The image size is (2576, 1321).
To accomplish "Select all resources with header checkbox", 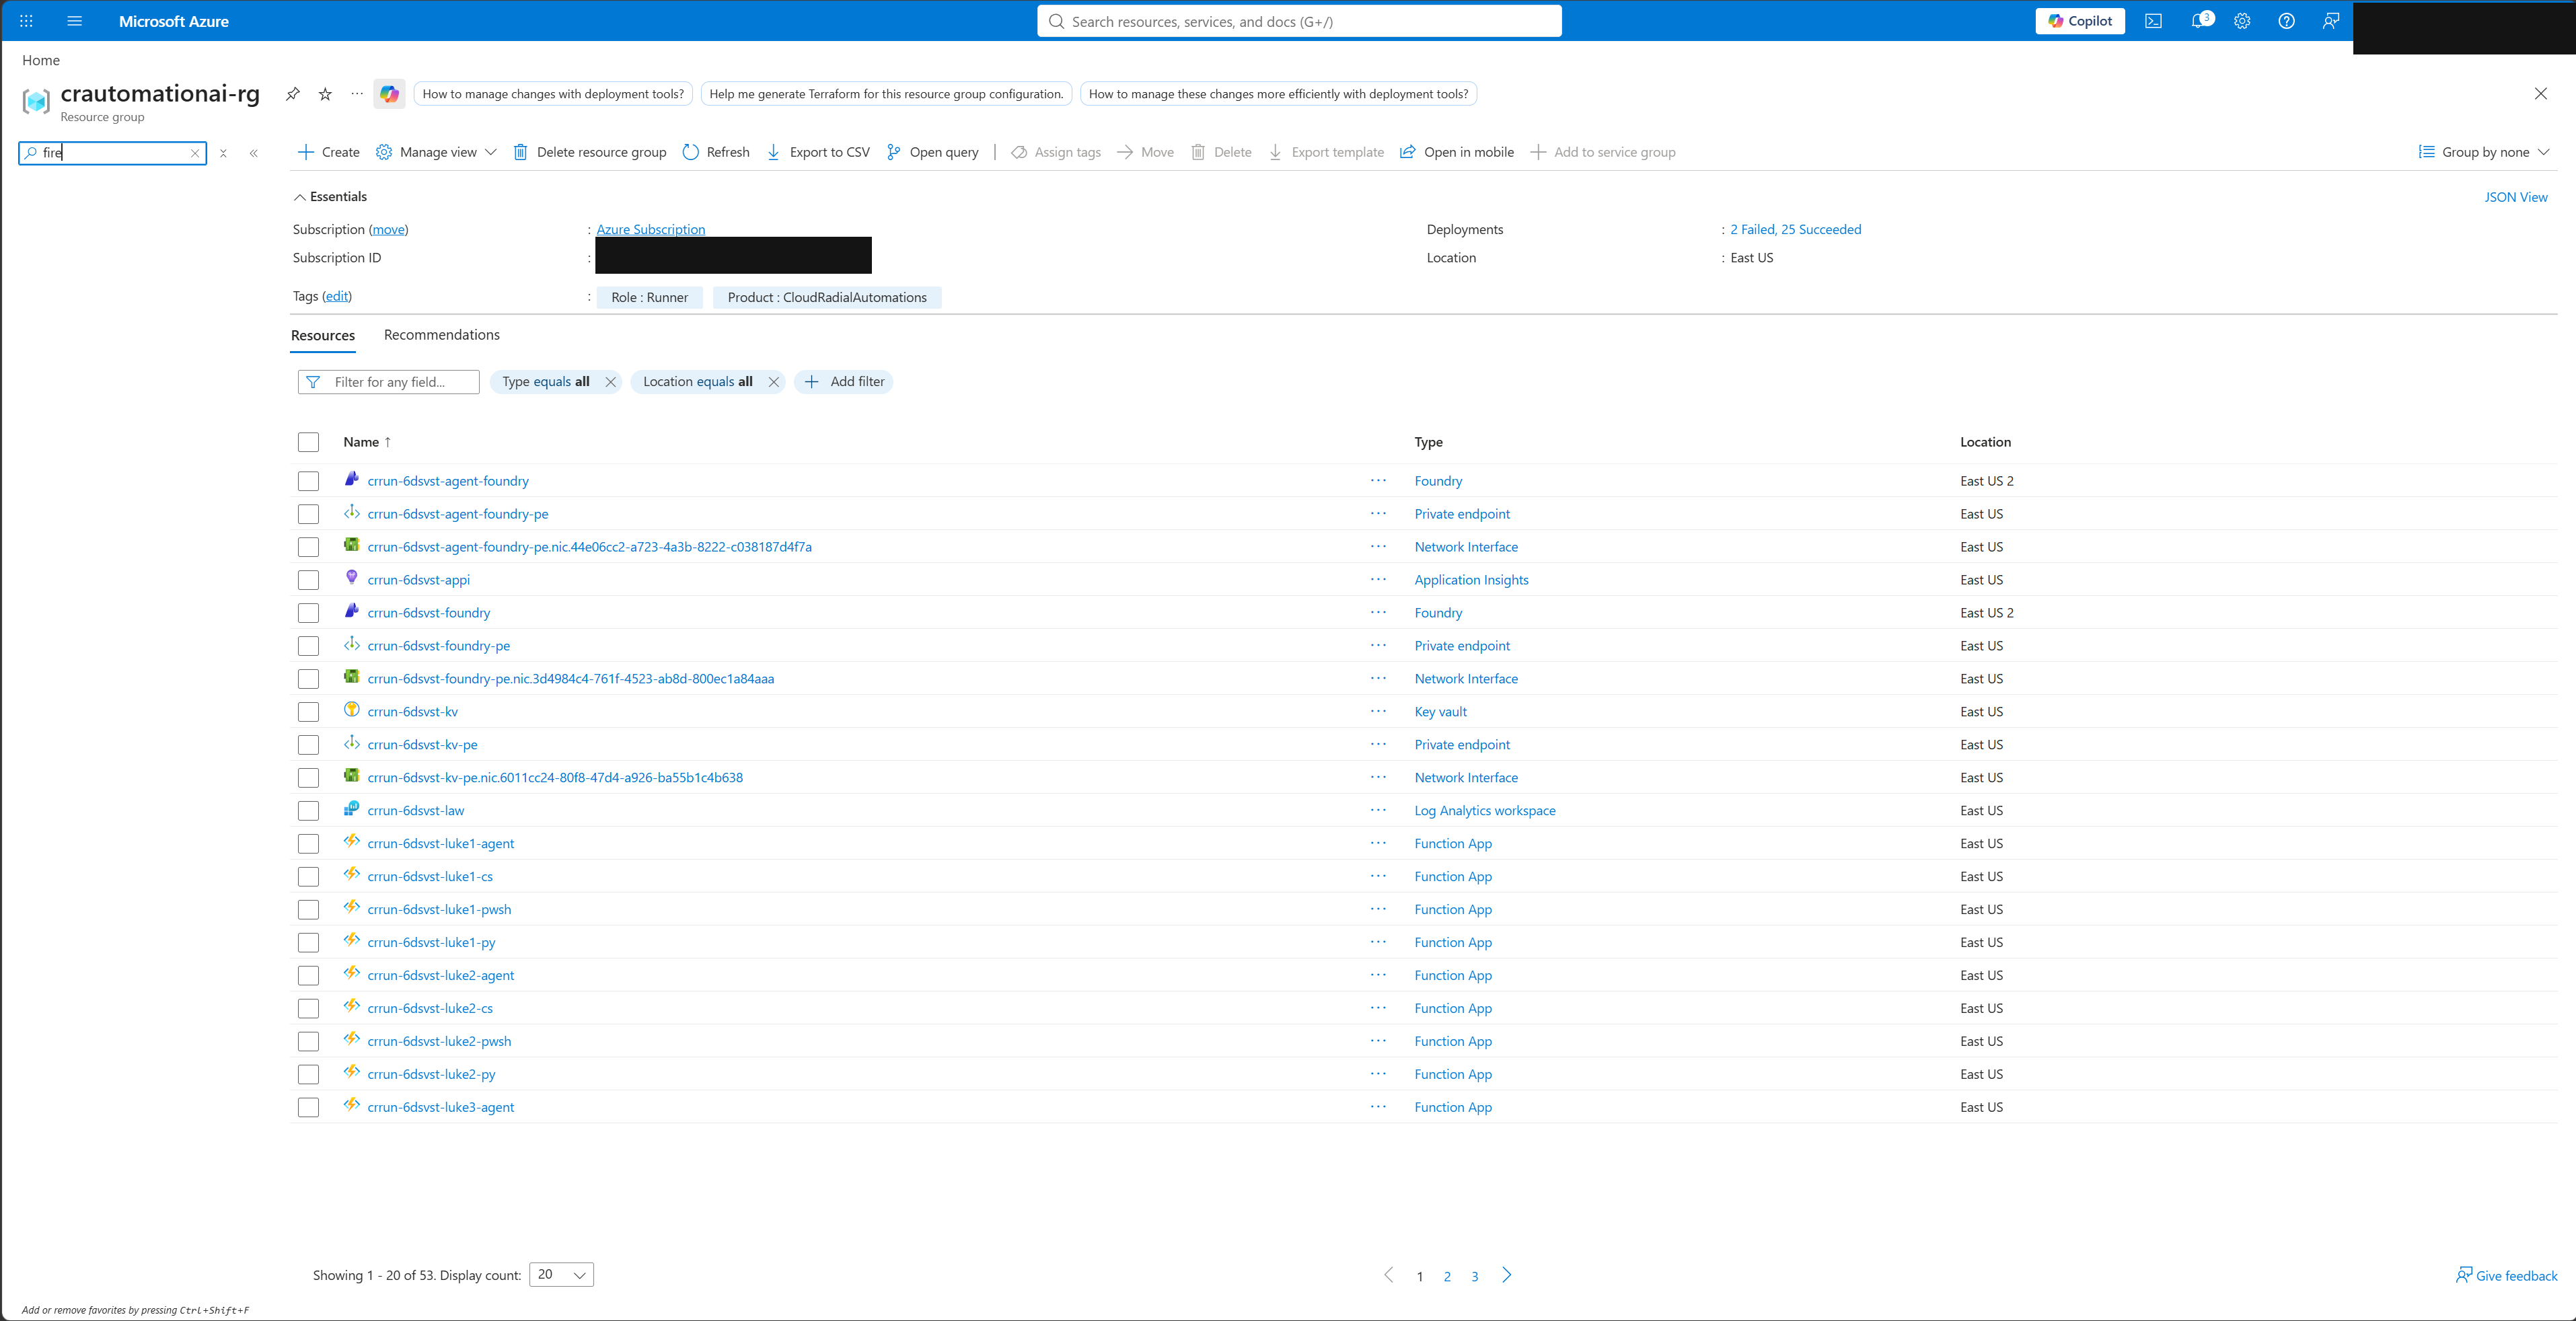I will pyautogui.click(x=308, y=442).
